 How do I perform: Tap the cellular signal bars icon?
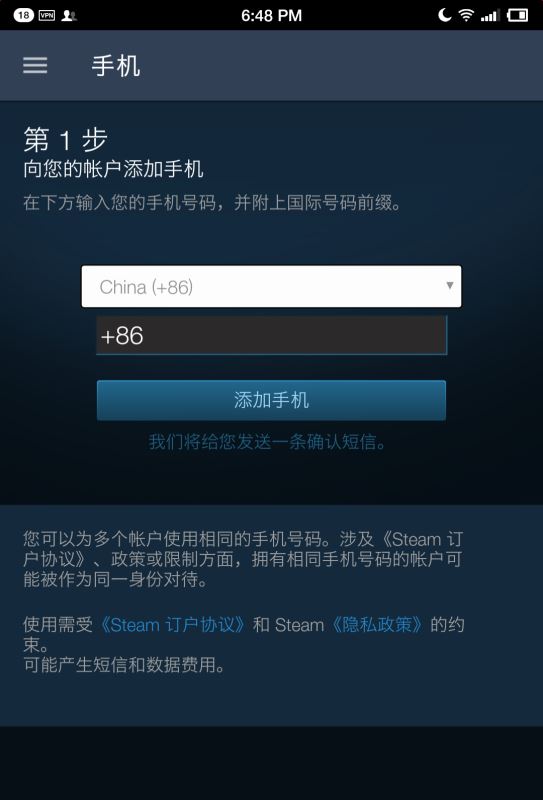[490, 16]
